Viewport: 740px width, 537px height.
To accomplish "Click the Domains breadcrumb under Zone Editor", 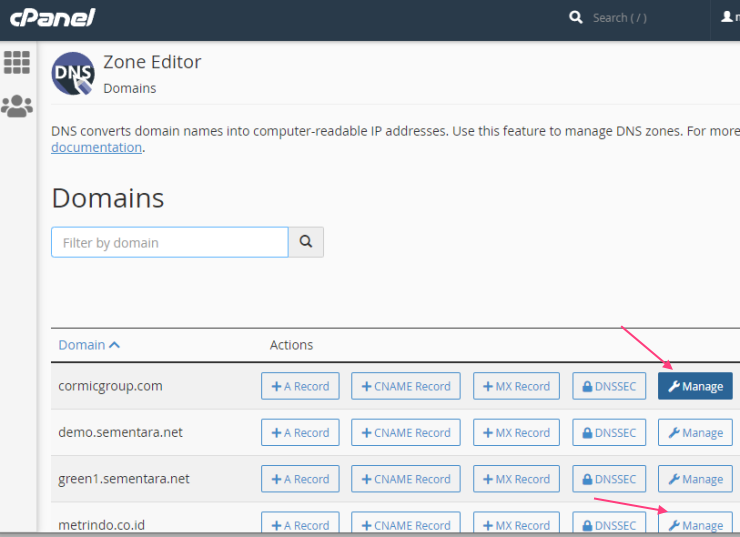I will point(130,88).
